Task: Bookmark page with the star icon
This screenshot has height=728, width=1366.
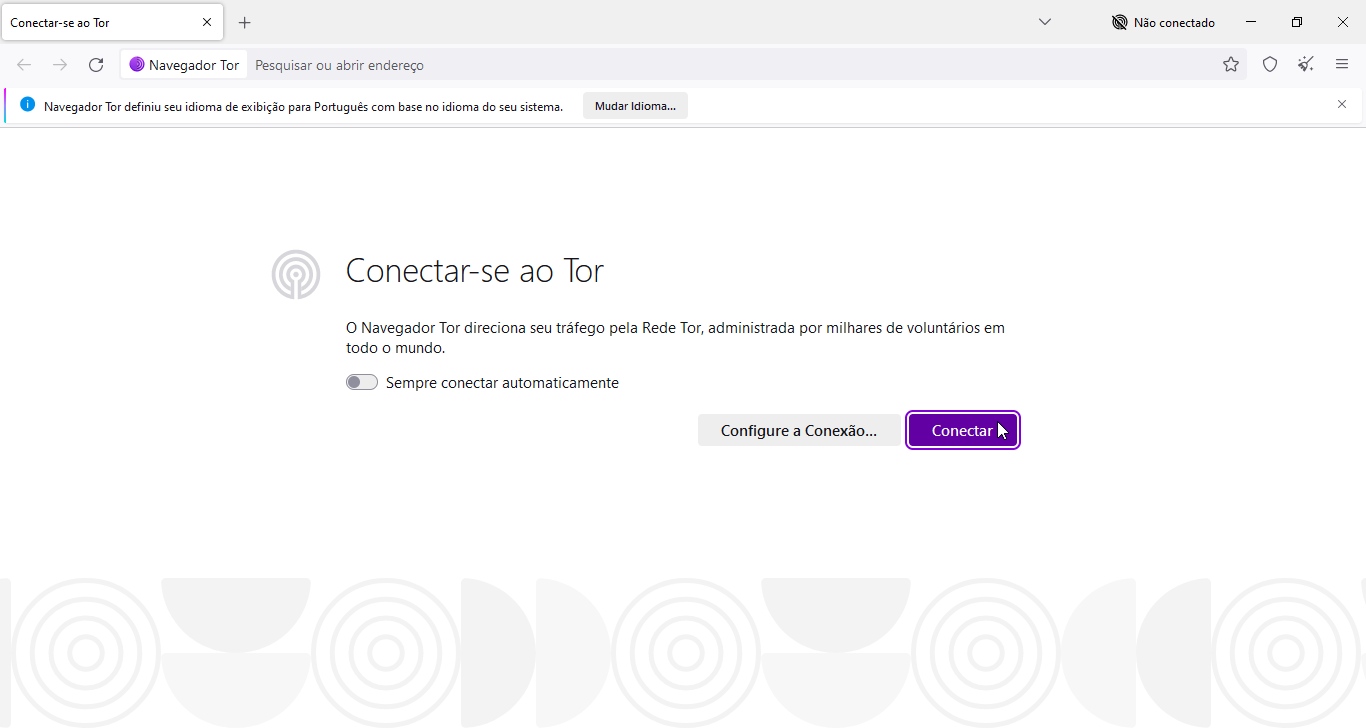Action: point(1231,65)
